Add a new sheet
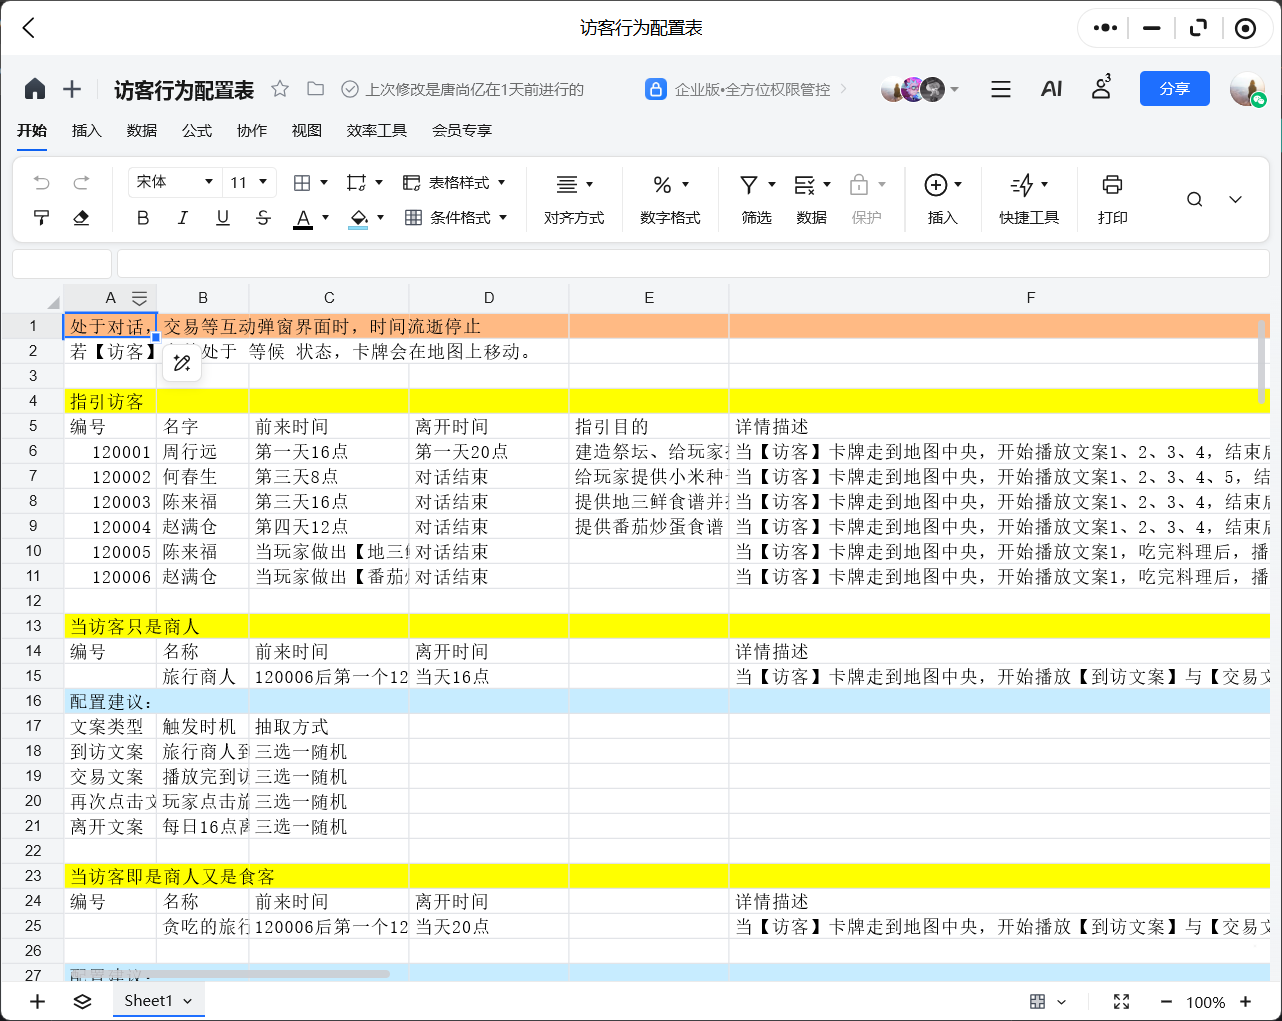 tap(37, 1001)
